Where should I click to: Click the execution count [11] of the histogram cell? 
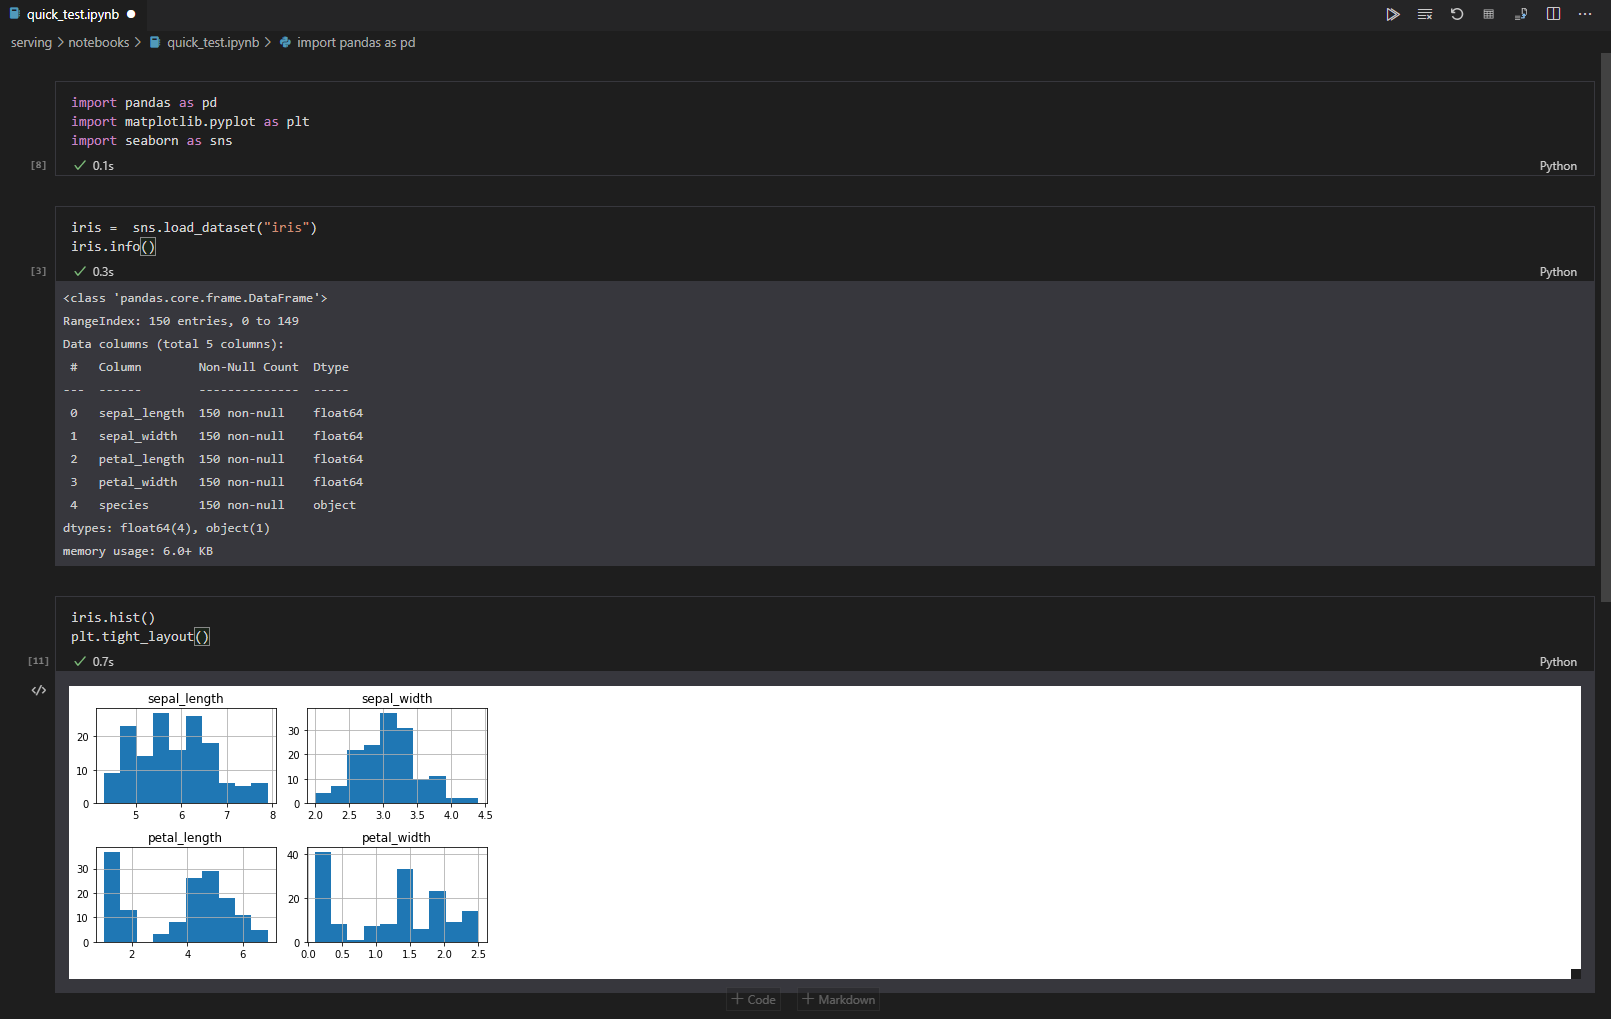[38, 661]
